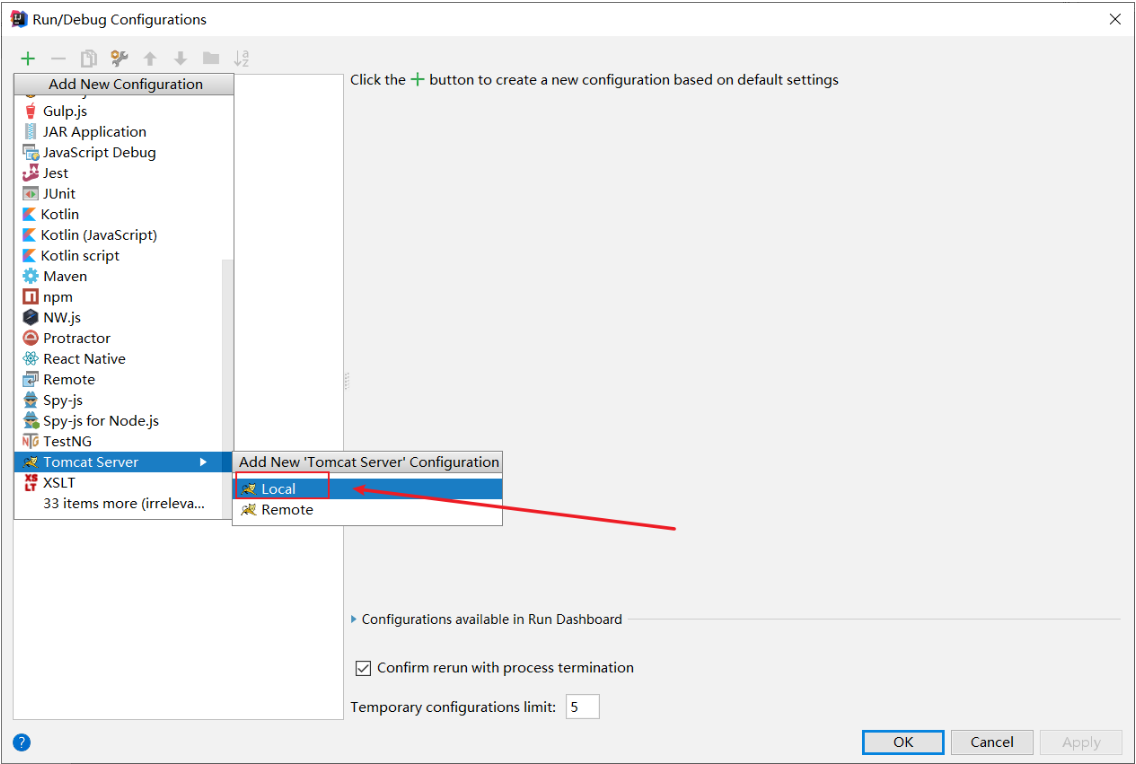The width and height of the screenshot is (1136, 764).
Task: Click the green Add New Configuration plus icon
Action: point(28,59)
